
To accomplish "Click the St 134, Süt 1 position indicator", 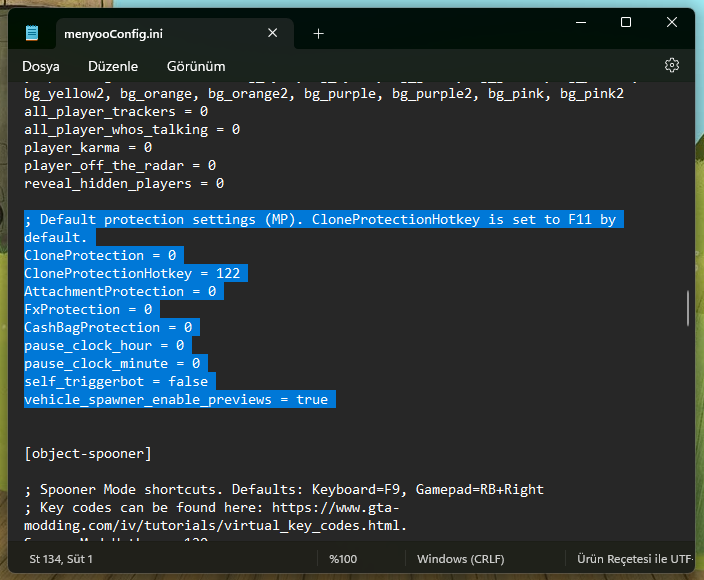I will [x=61, y=559].
